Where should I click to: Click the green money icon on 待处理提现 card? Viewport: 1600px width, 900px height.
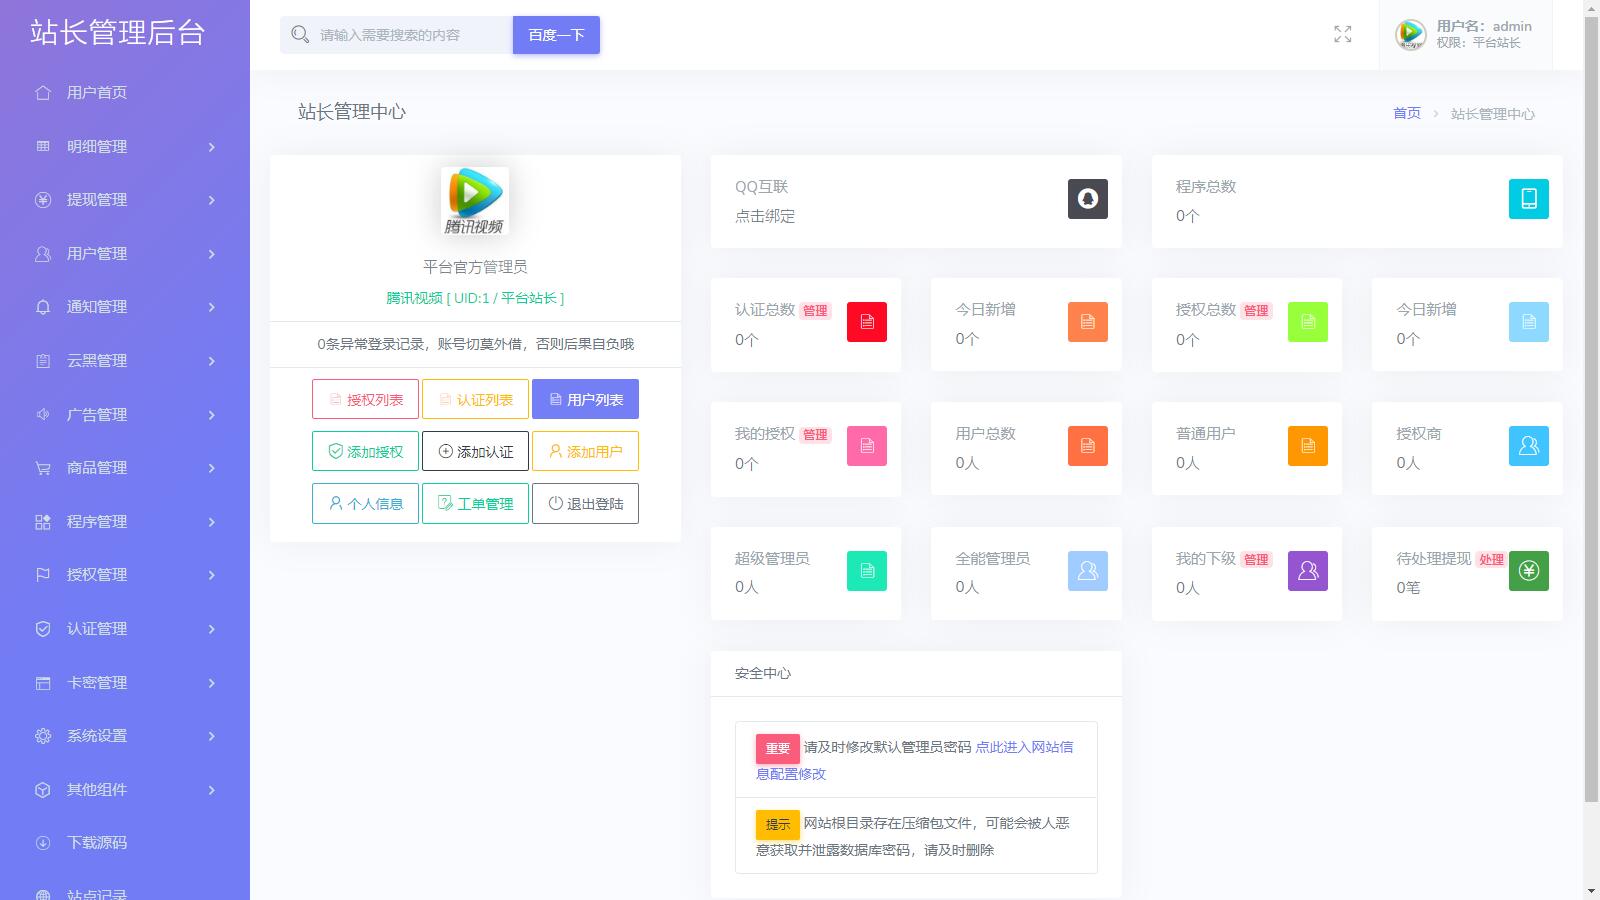1528,571
